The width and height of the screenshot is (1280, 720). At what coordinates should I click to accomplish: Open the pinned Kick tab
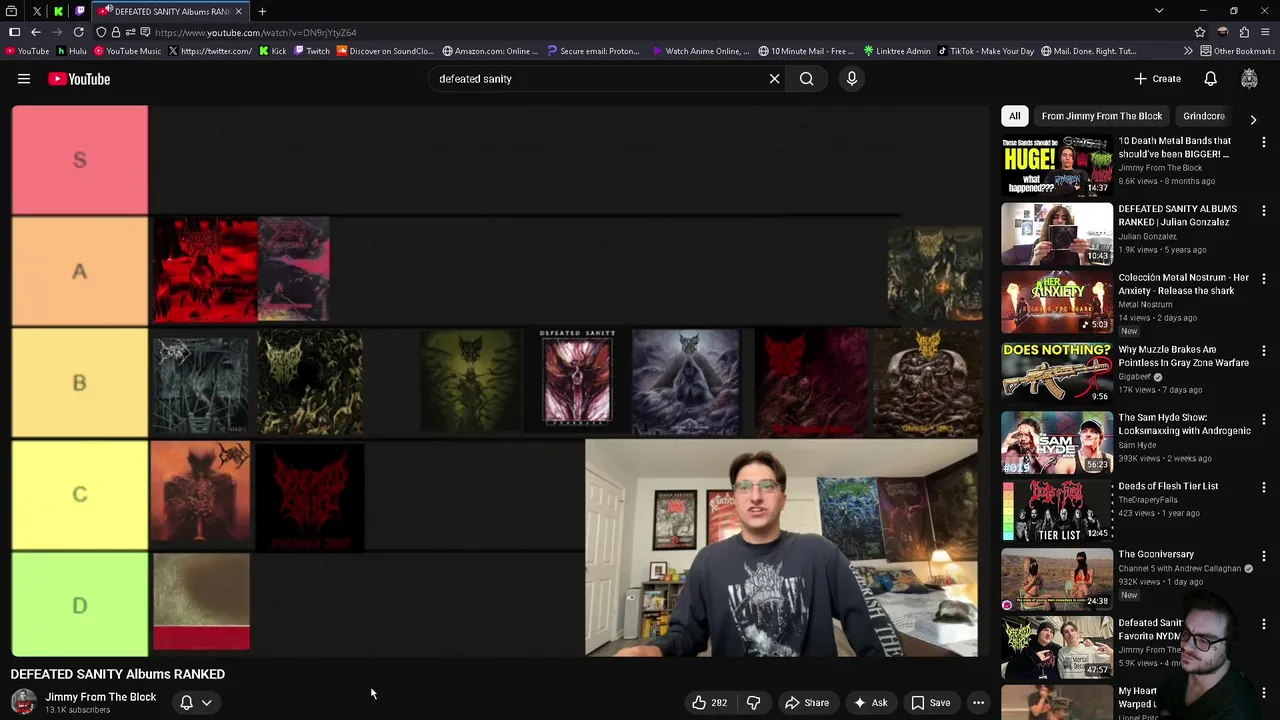tap(58, 11)
